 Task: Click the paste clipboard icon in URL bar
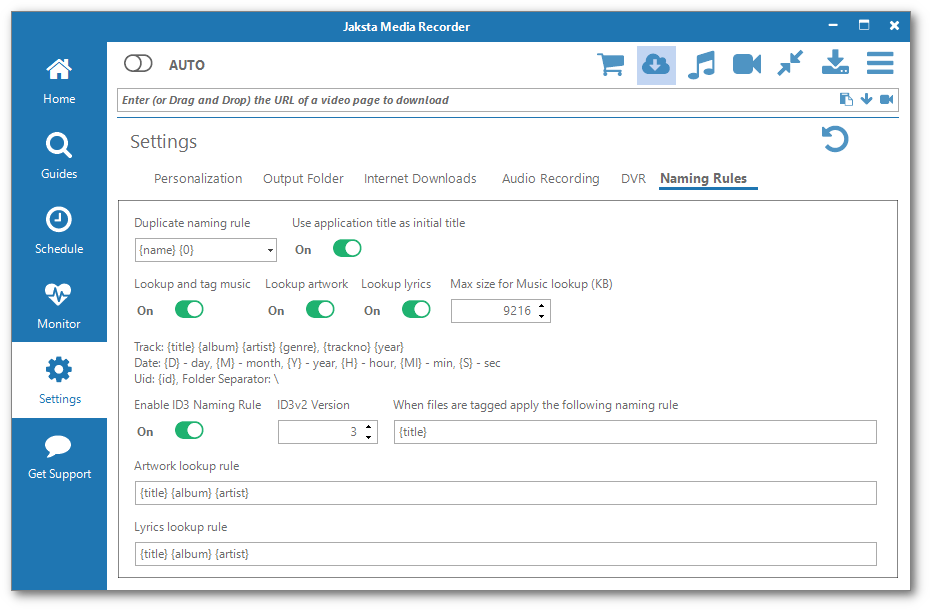(x=846, y=99)
